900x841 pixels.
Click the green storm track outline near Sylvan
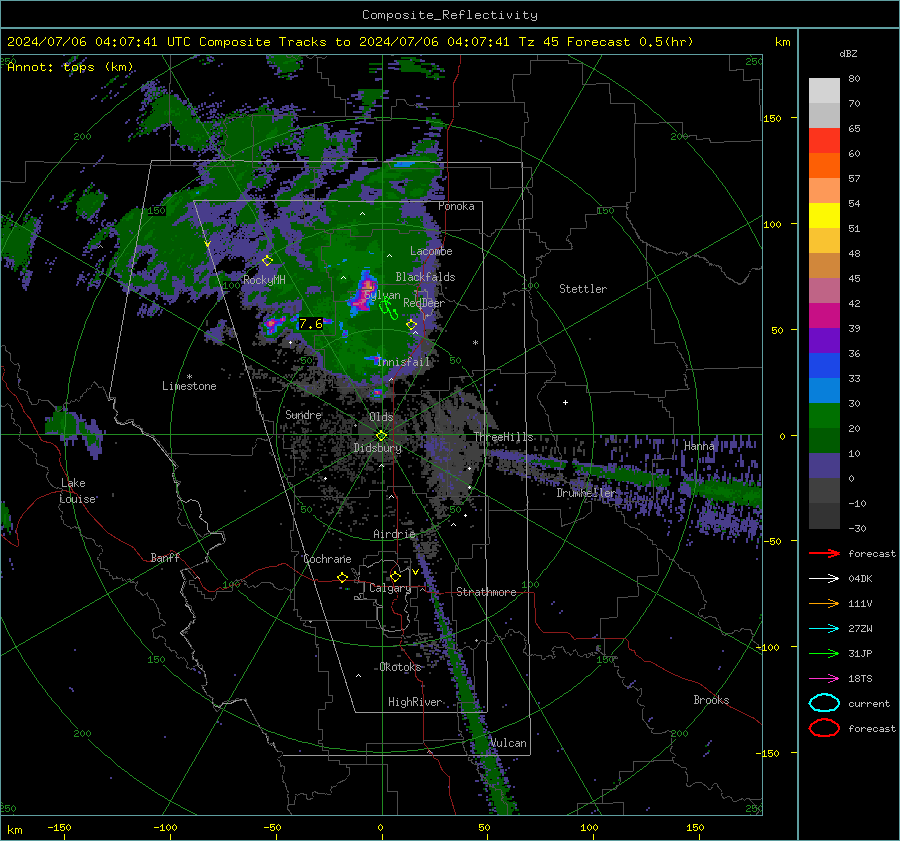389,309
